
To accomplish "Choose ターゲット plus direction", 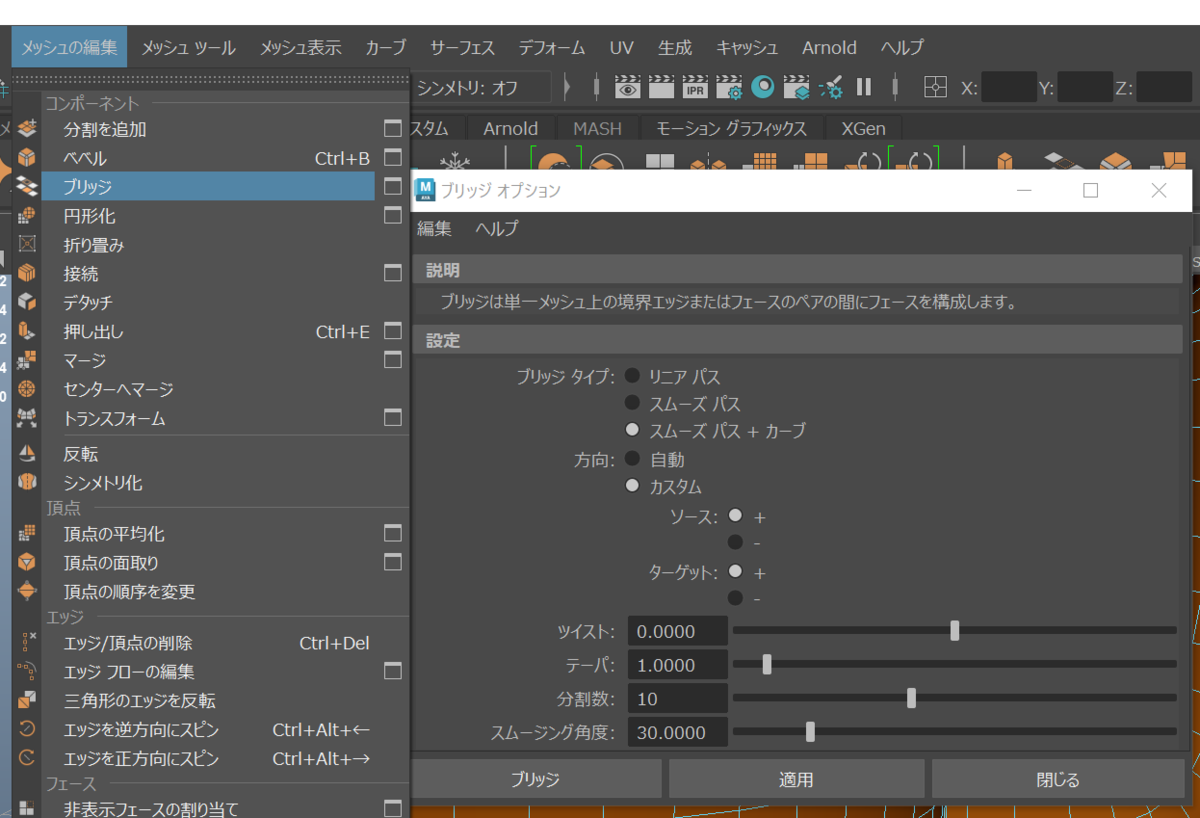I will click(x=736, y=572).
